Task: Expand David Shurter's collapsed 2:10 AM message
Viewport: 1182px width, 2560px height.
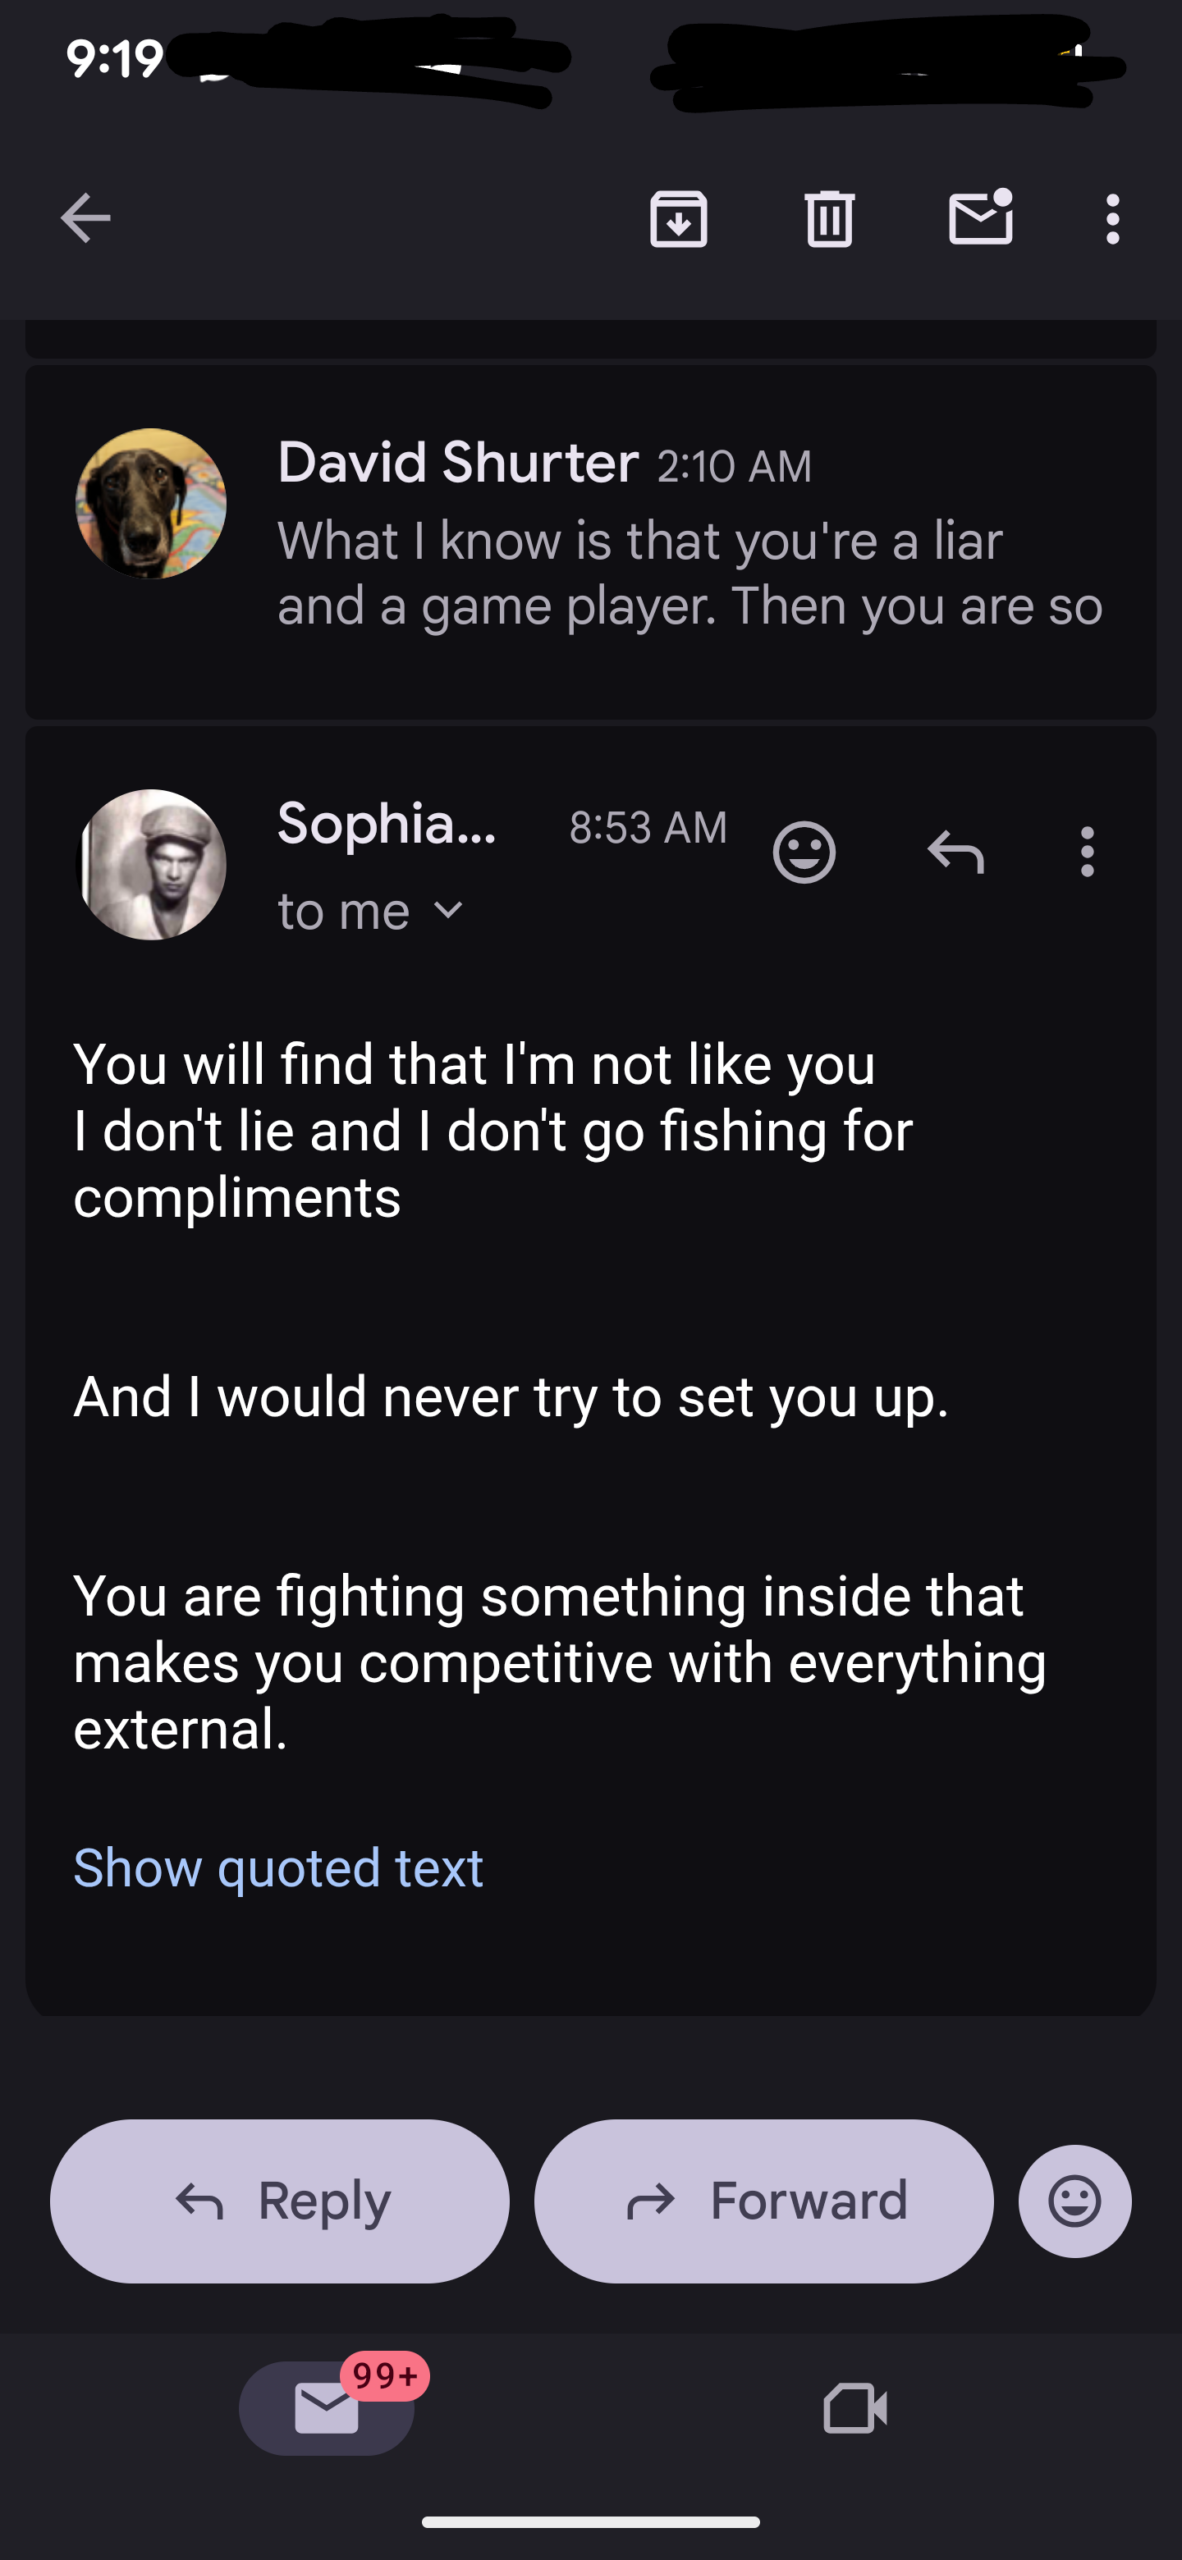Action: pos(690,540)
